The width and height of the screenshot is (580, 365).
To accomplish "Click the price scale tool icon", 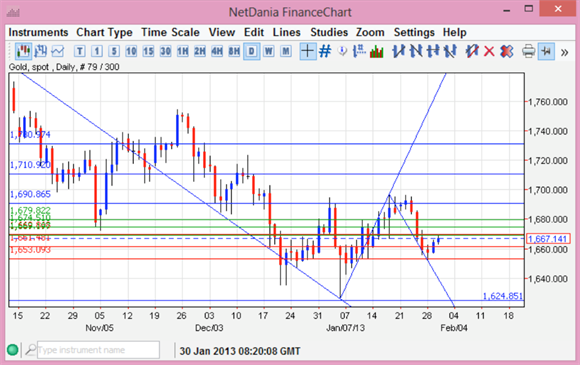I will point(359,51).
